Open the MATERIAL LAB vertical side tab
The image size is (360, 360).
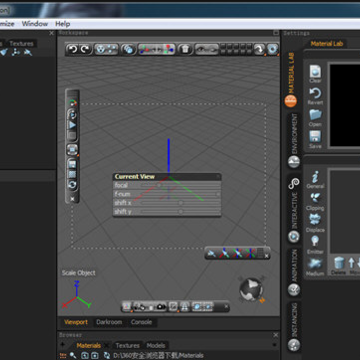[x=291, y=79]
